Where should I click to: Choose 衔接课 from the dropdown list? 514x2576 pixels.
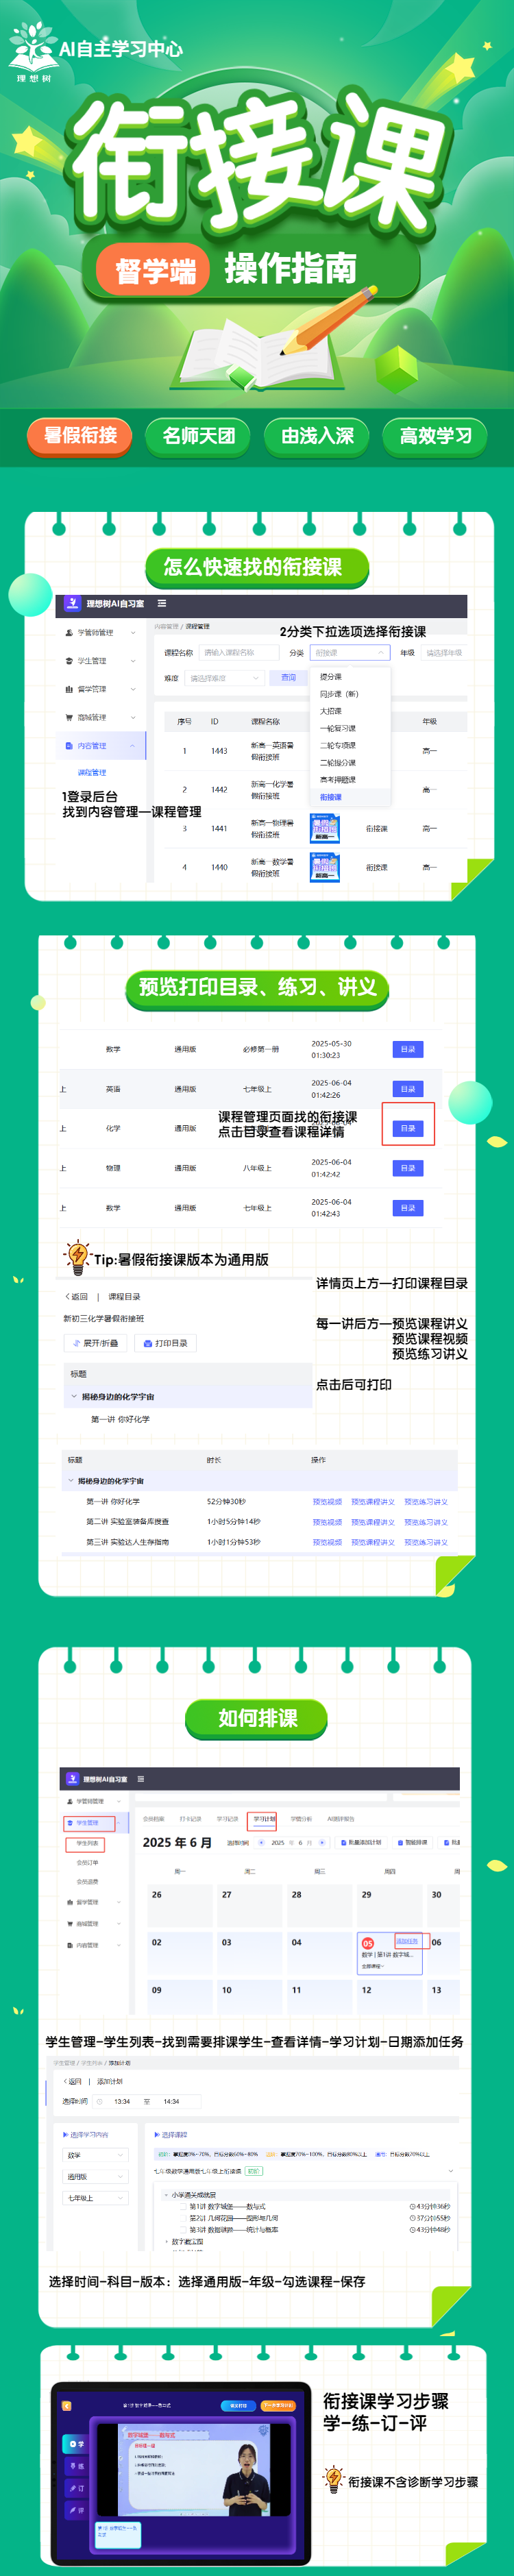pos(331,797)
